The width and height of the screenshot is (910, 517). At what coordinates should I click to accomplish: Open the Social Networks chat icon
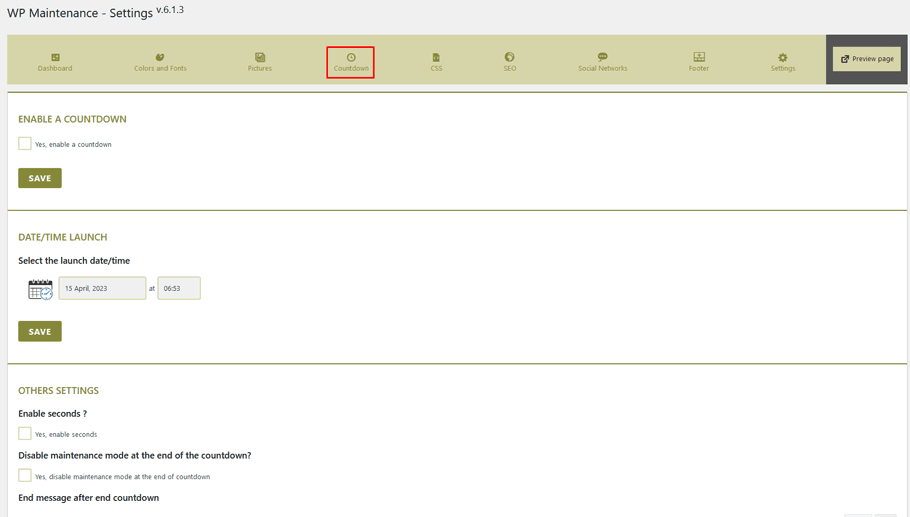point(602,57)
